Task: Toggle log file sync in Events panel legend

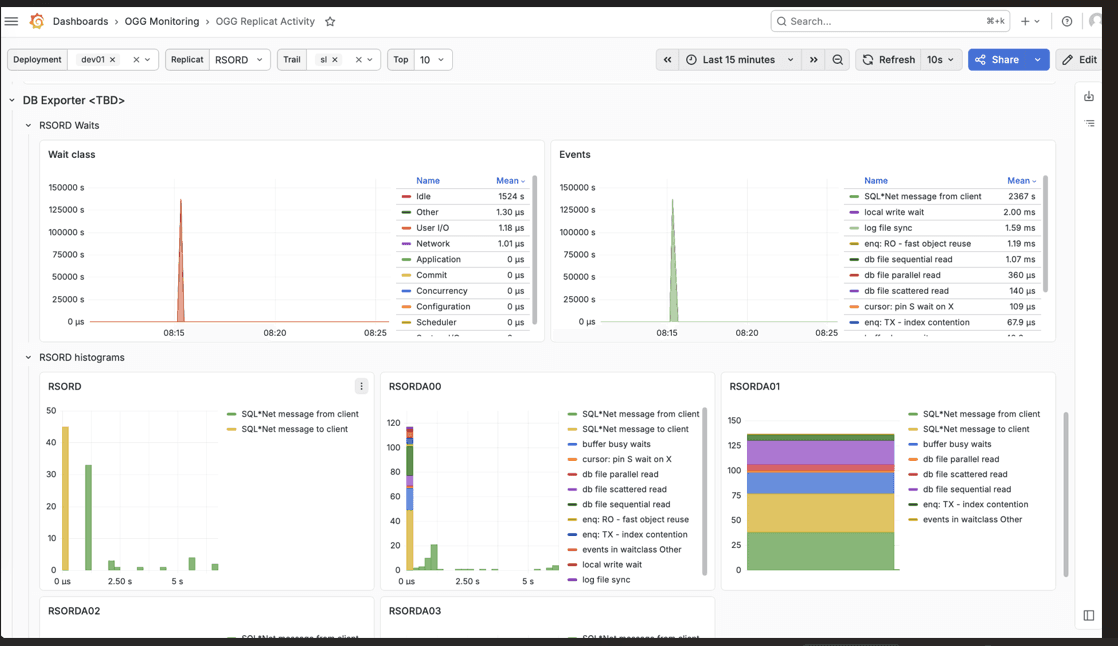Action: 888,227
